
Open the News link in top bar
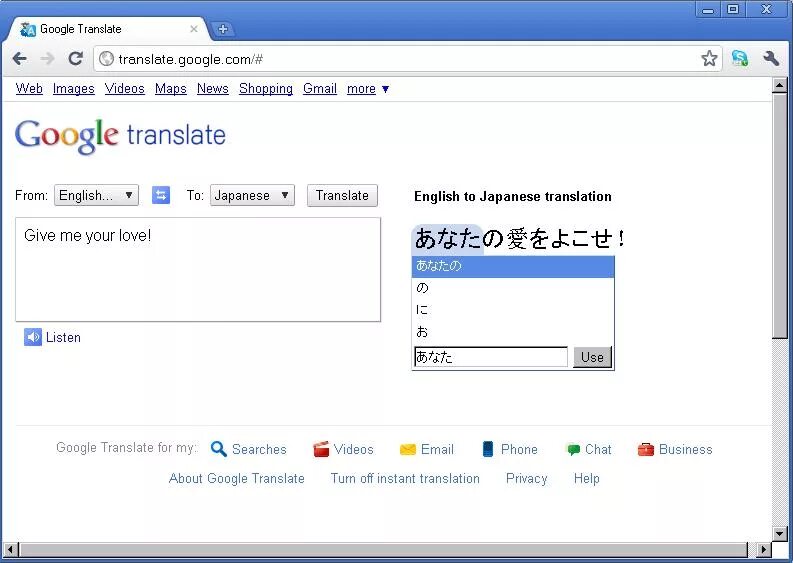coord(213,89)
